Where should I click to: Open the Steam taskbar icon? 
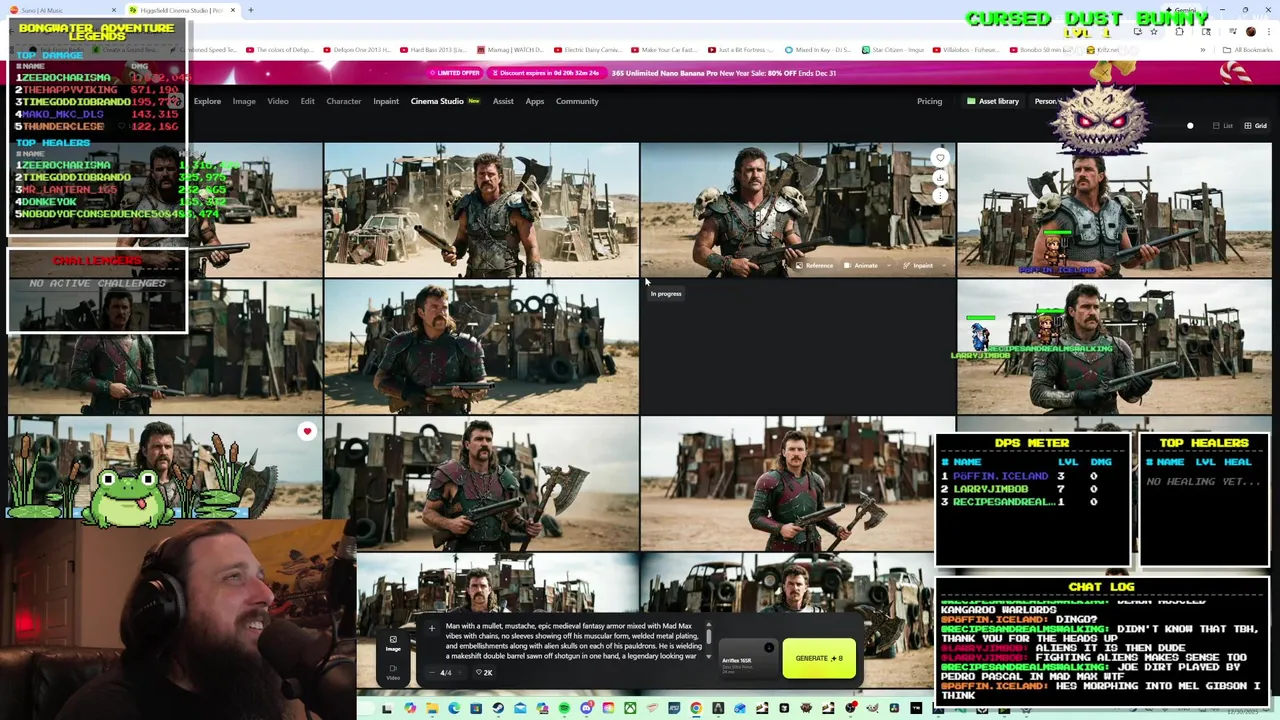pos(498,708)
